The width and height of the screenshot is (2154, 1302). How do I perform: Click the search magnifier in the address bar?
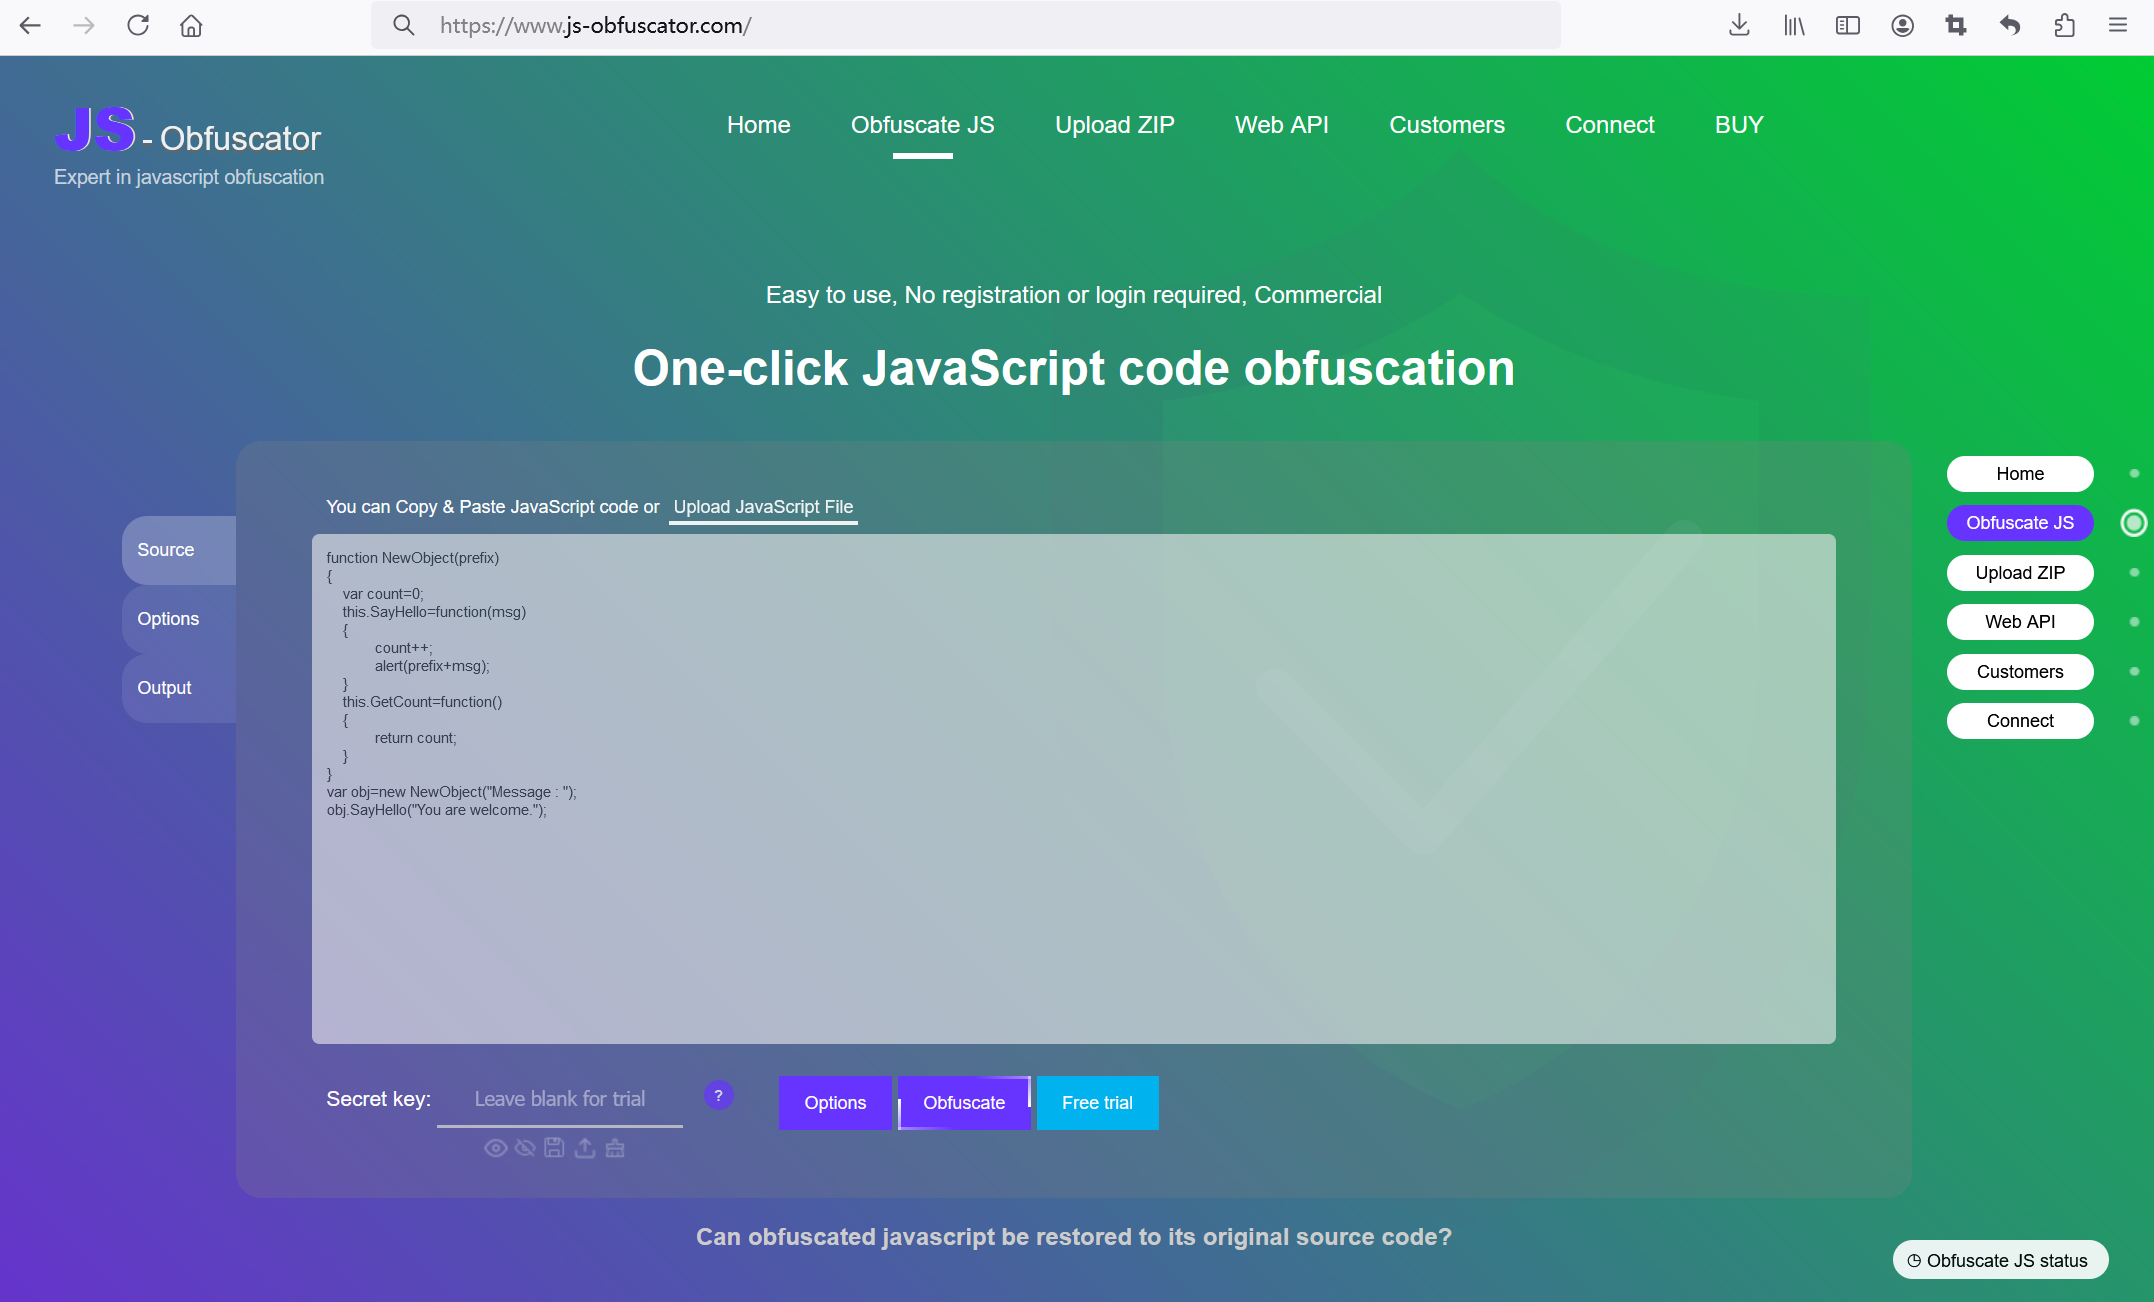(x=403, y=26)
